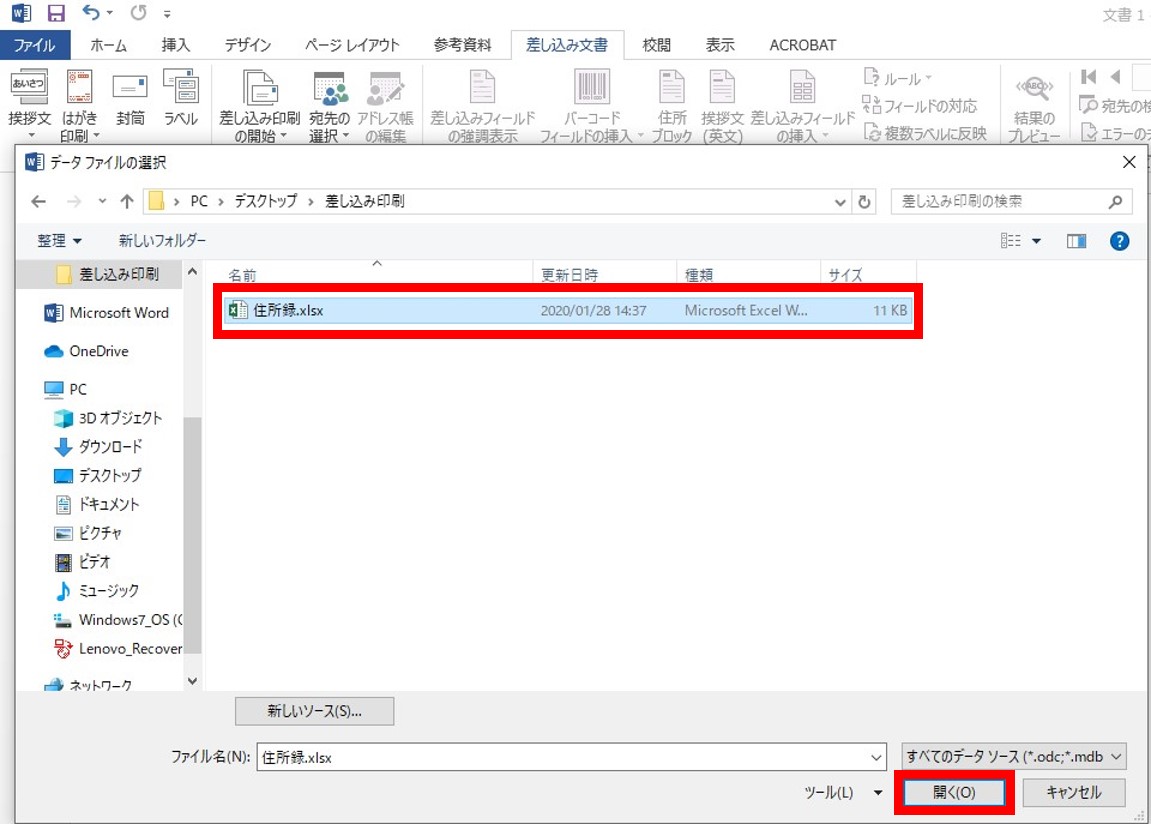Image resolution: width=1151 pixels, height=824 pixels.
Task: Click 新しいソース(S)... button
Action: [x=314, y=711]
